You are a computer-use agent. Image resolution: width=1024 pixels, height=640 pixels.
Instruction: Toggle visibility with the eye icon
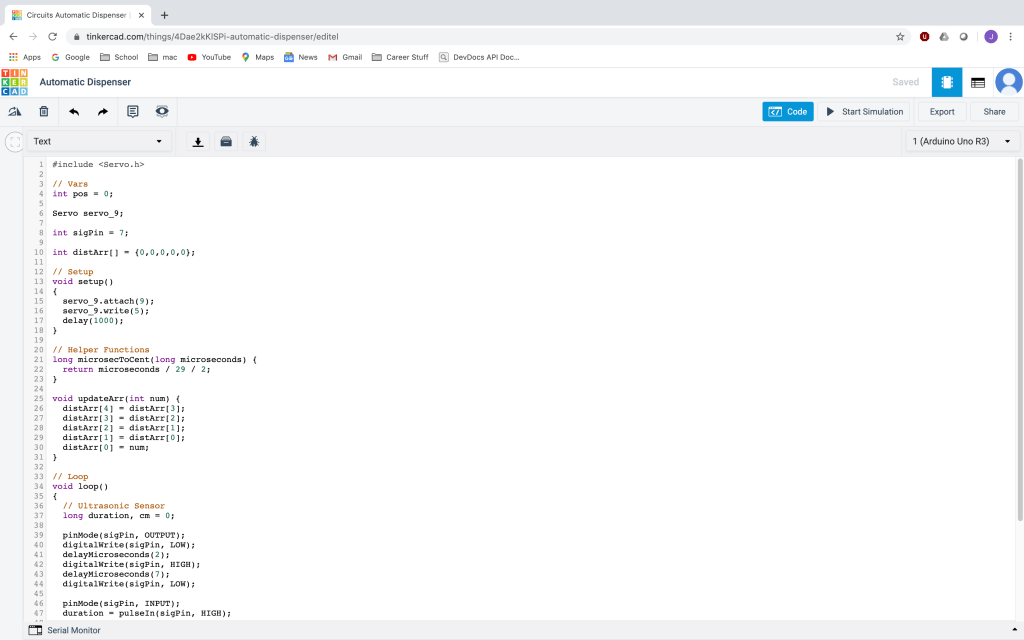(162, 112)
